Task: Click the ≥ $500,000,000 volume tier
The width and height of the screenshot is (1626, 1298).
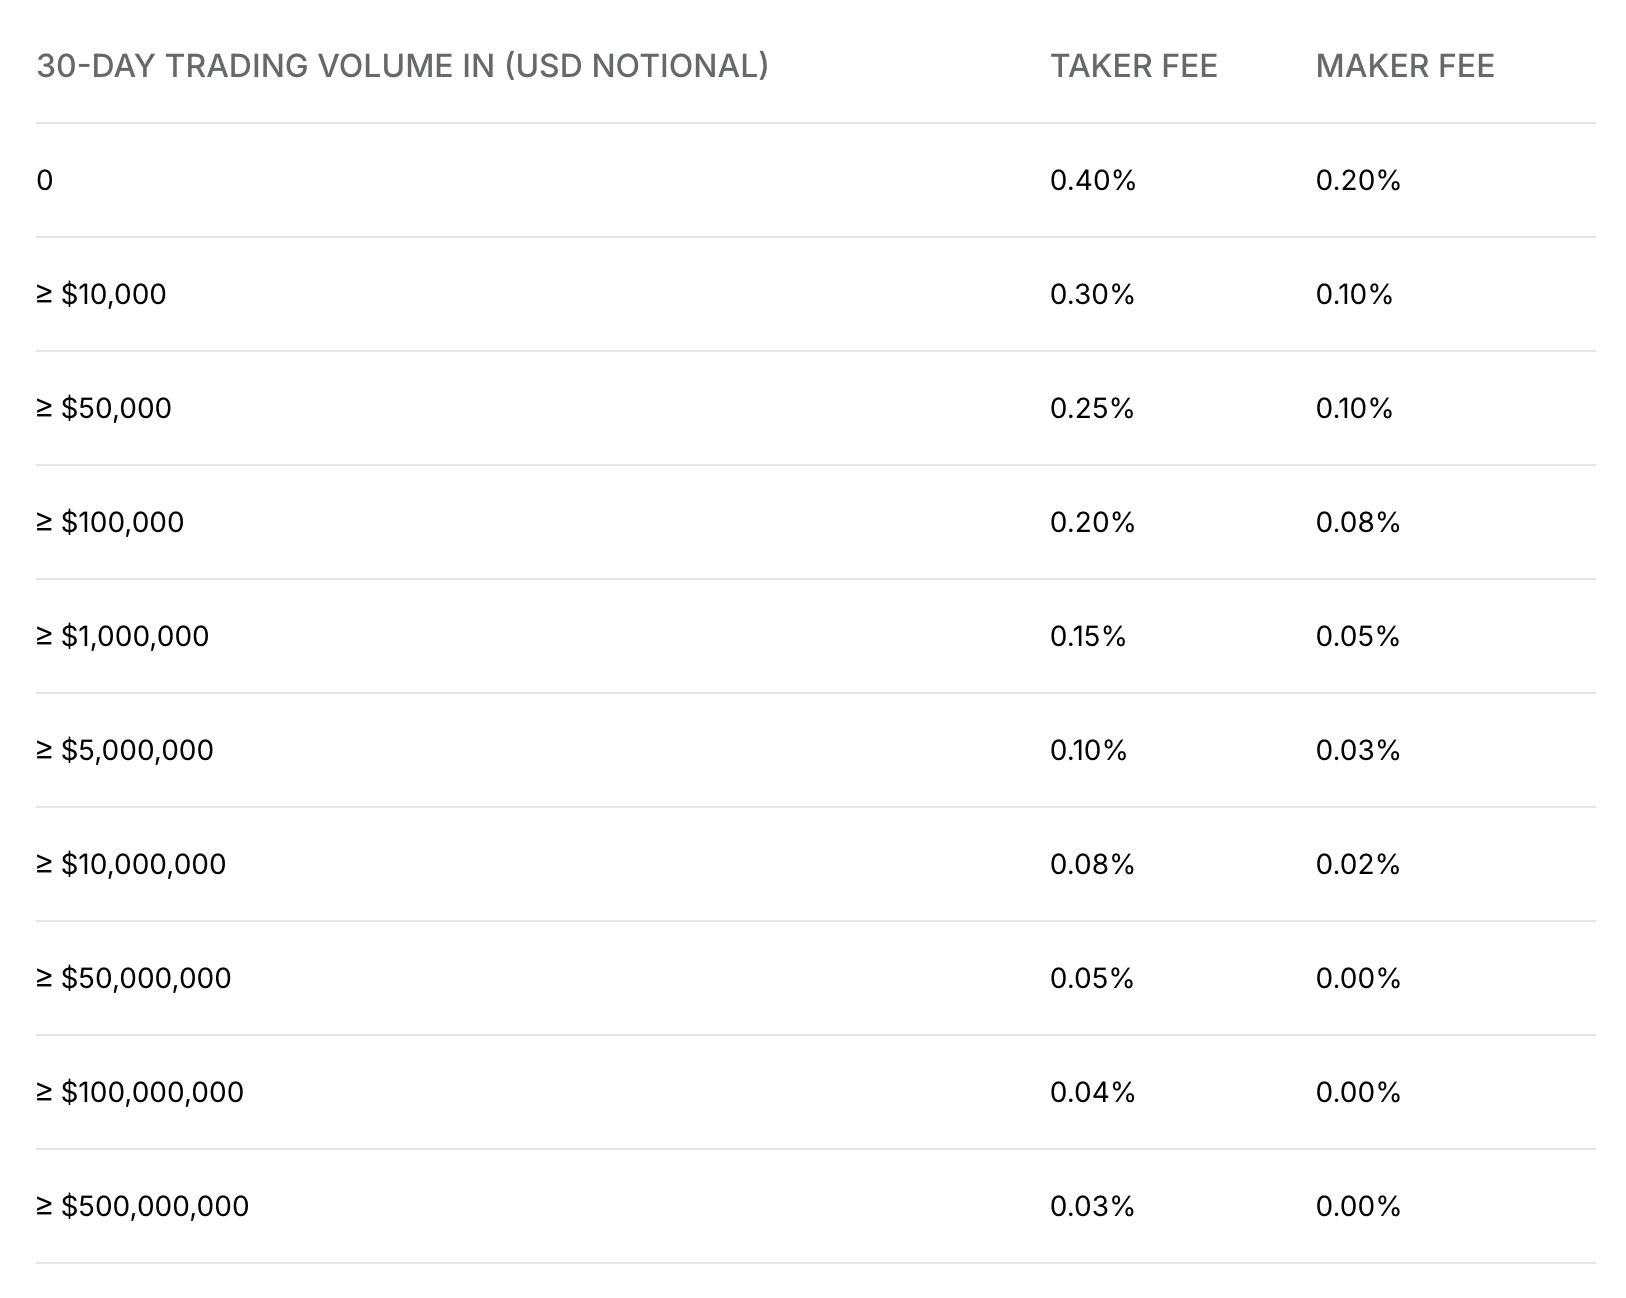Action: [x=143, y=1207]
